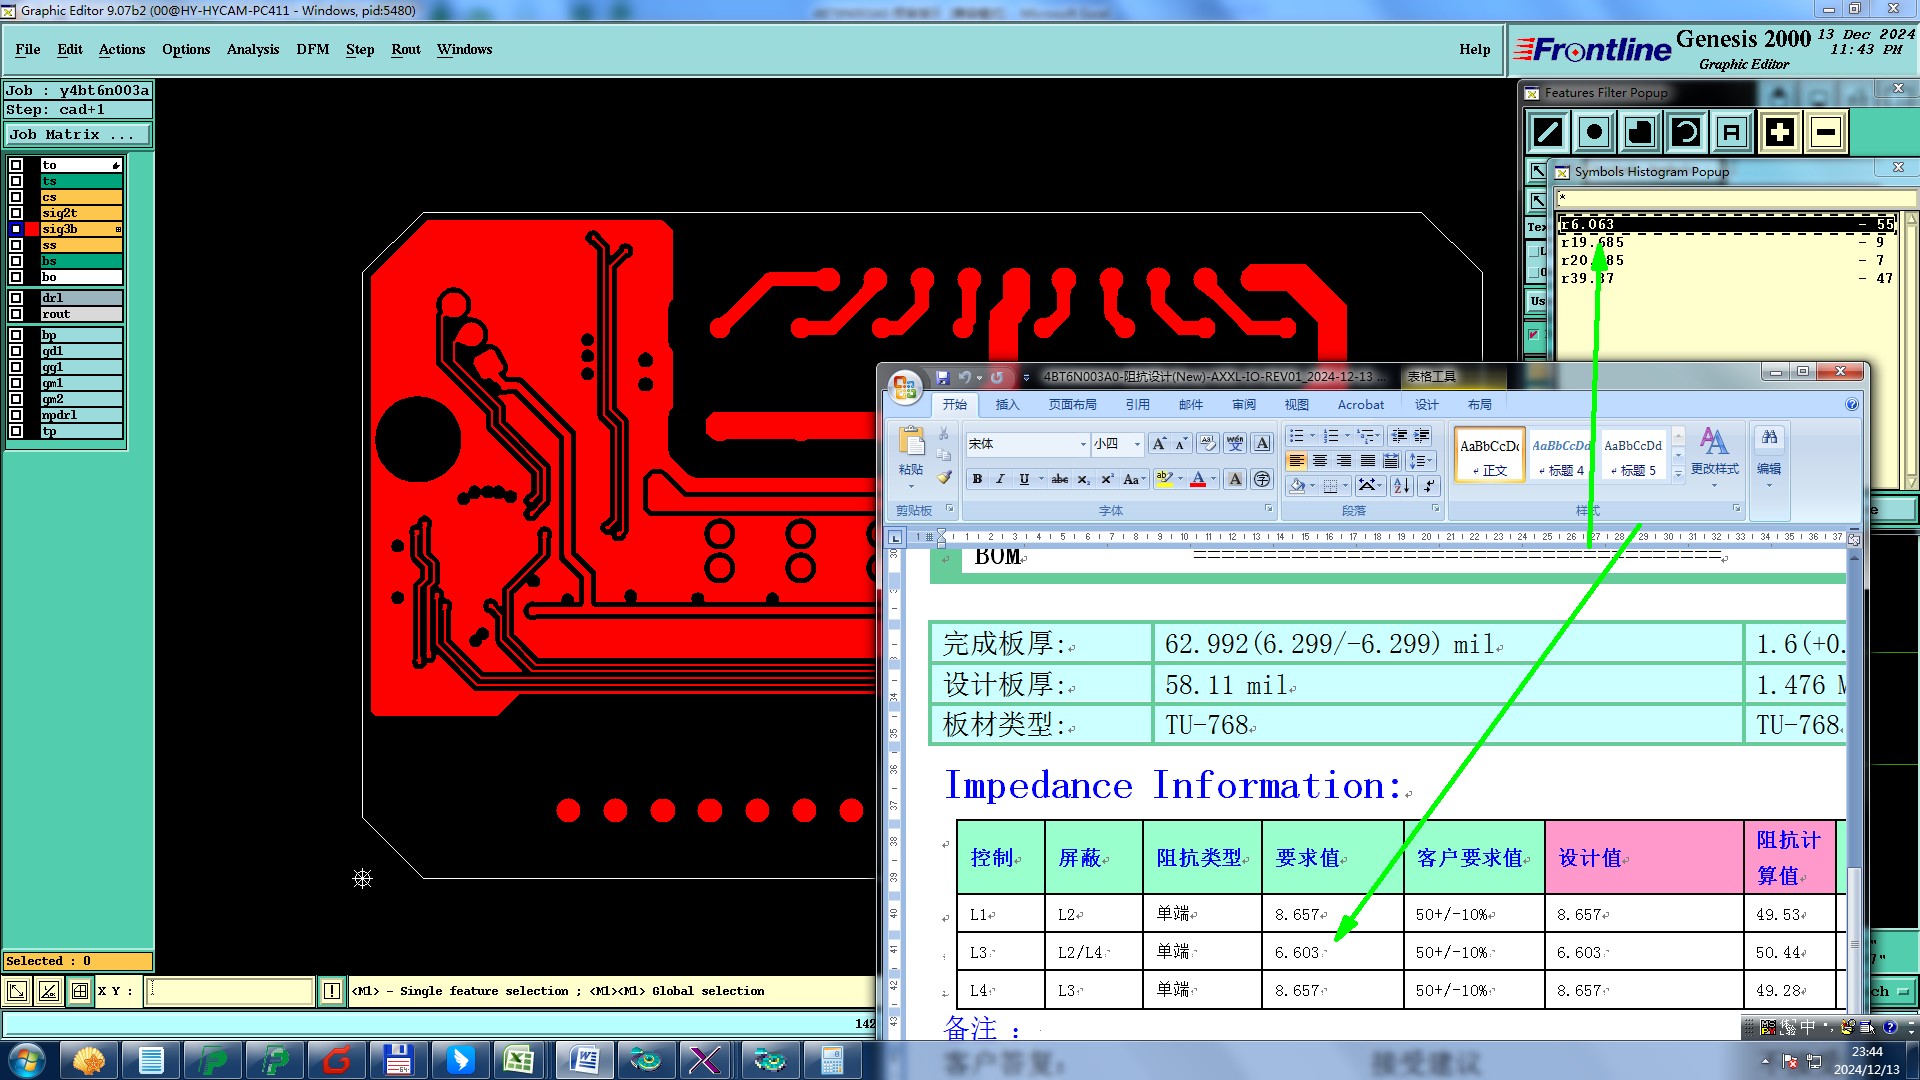Apply superscript formatting in Word

(1107, 479)
